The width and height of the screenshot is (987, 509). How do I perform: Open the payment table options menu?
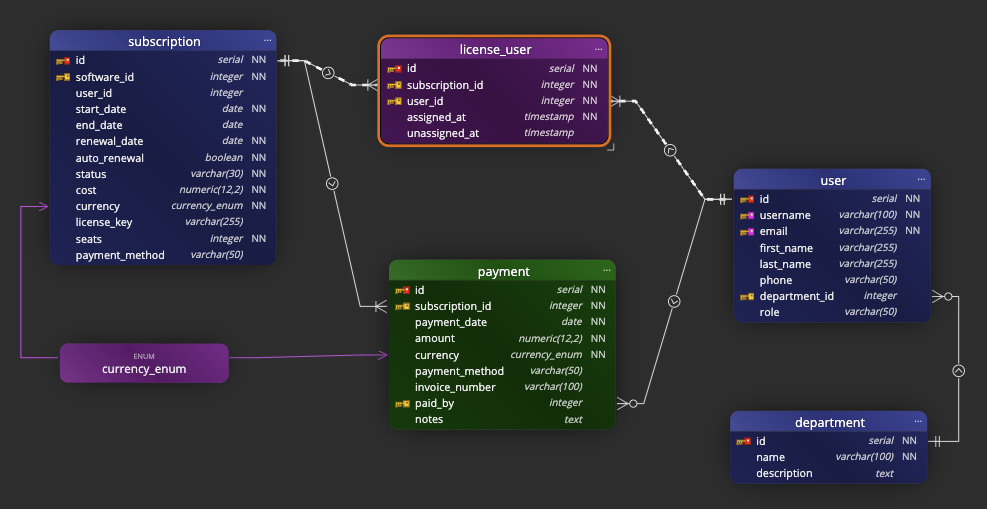click(606, 271)
